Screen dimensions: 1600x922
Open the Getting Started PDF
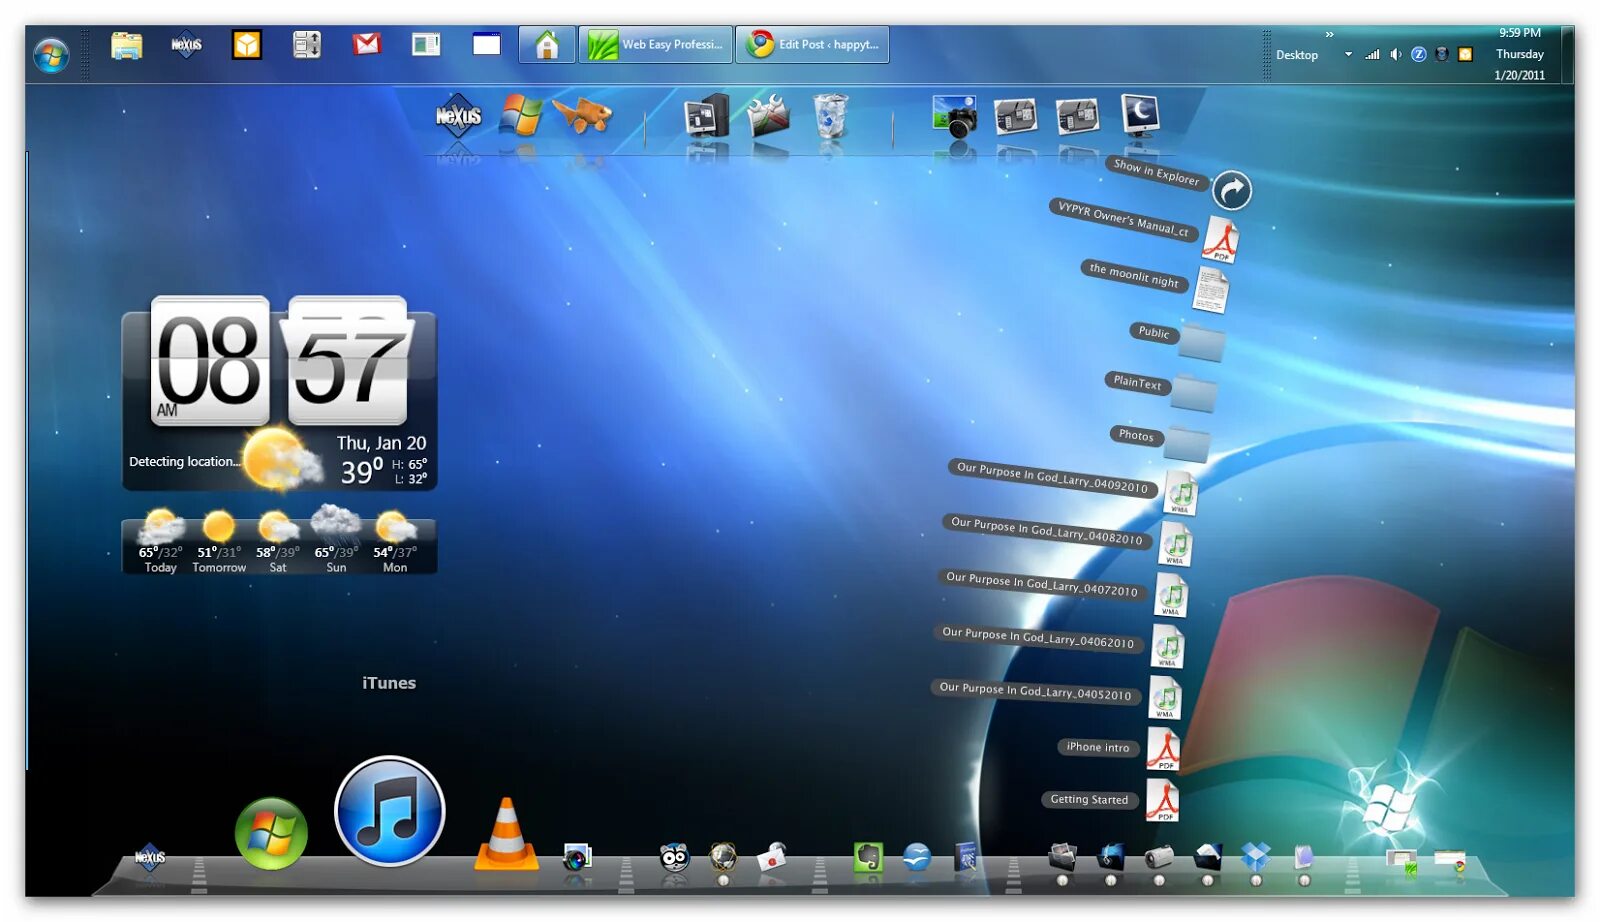coord(1163,800)
